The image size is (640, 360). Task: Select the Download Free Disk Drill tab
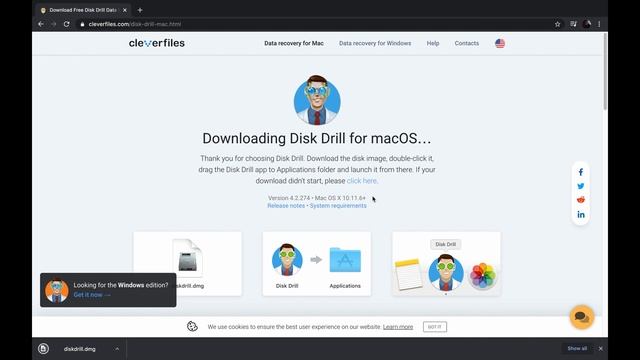point(83,10)
